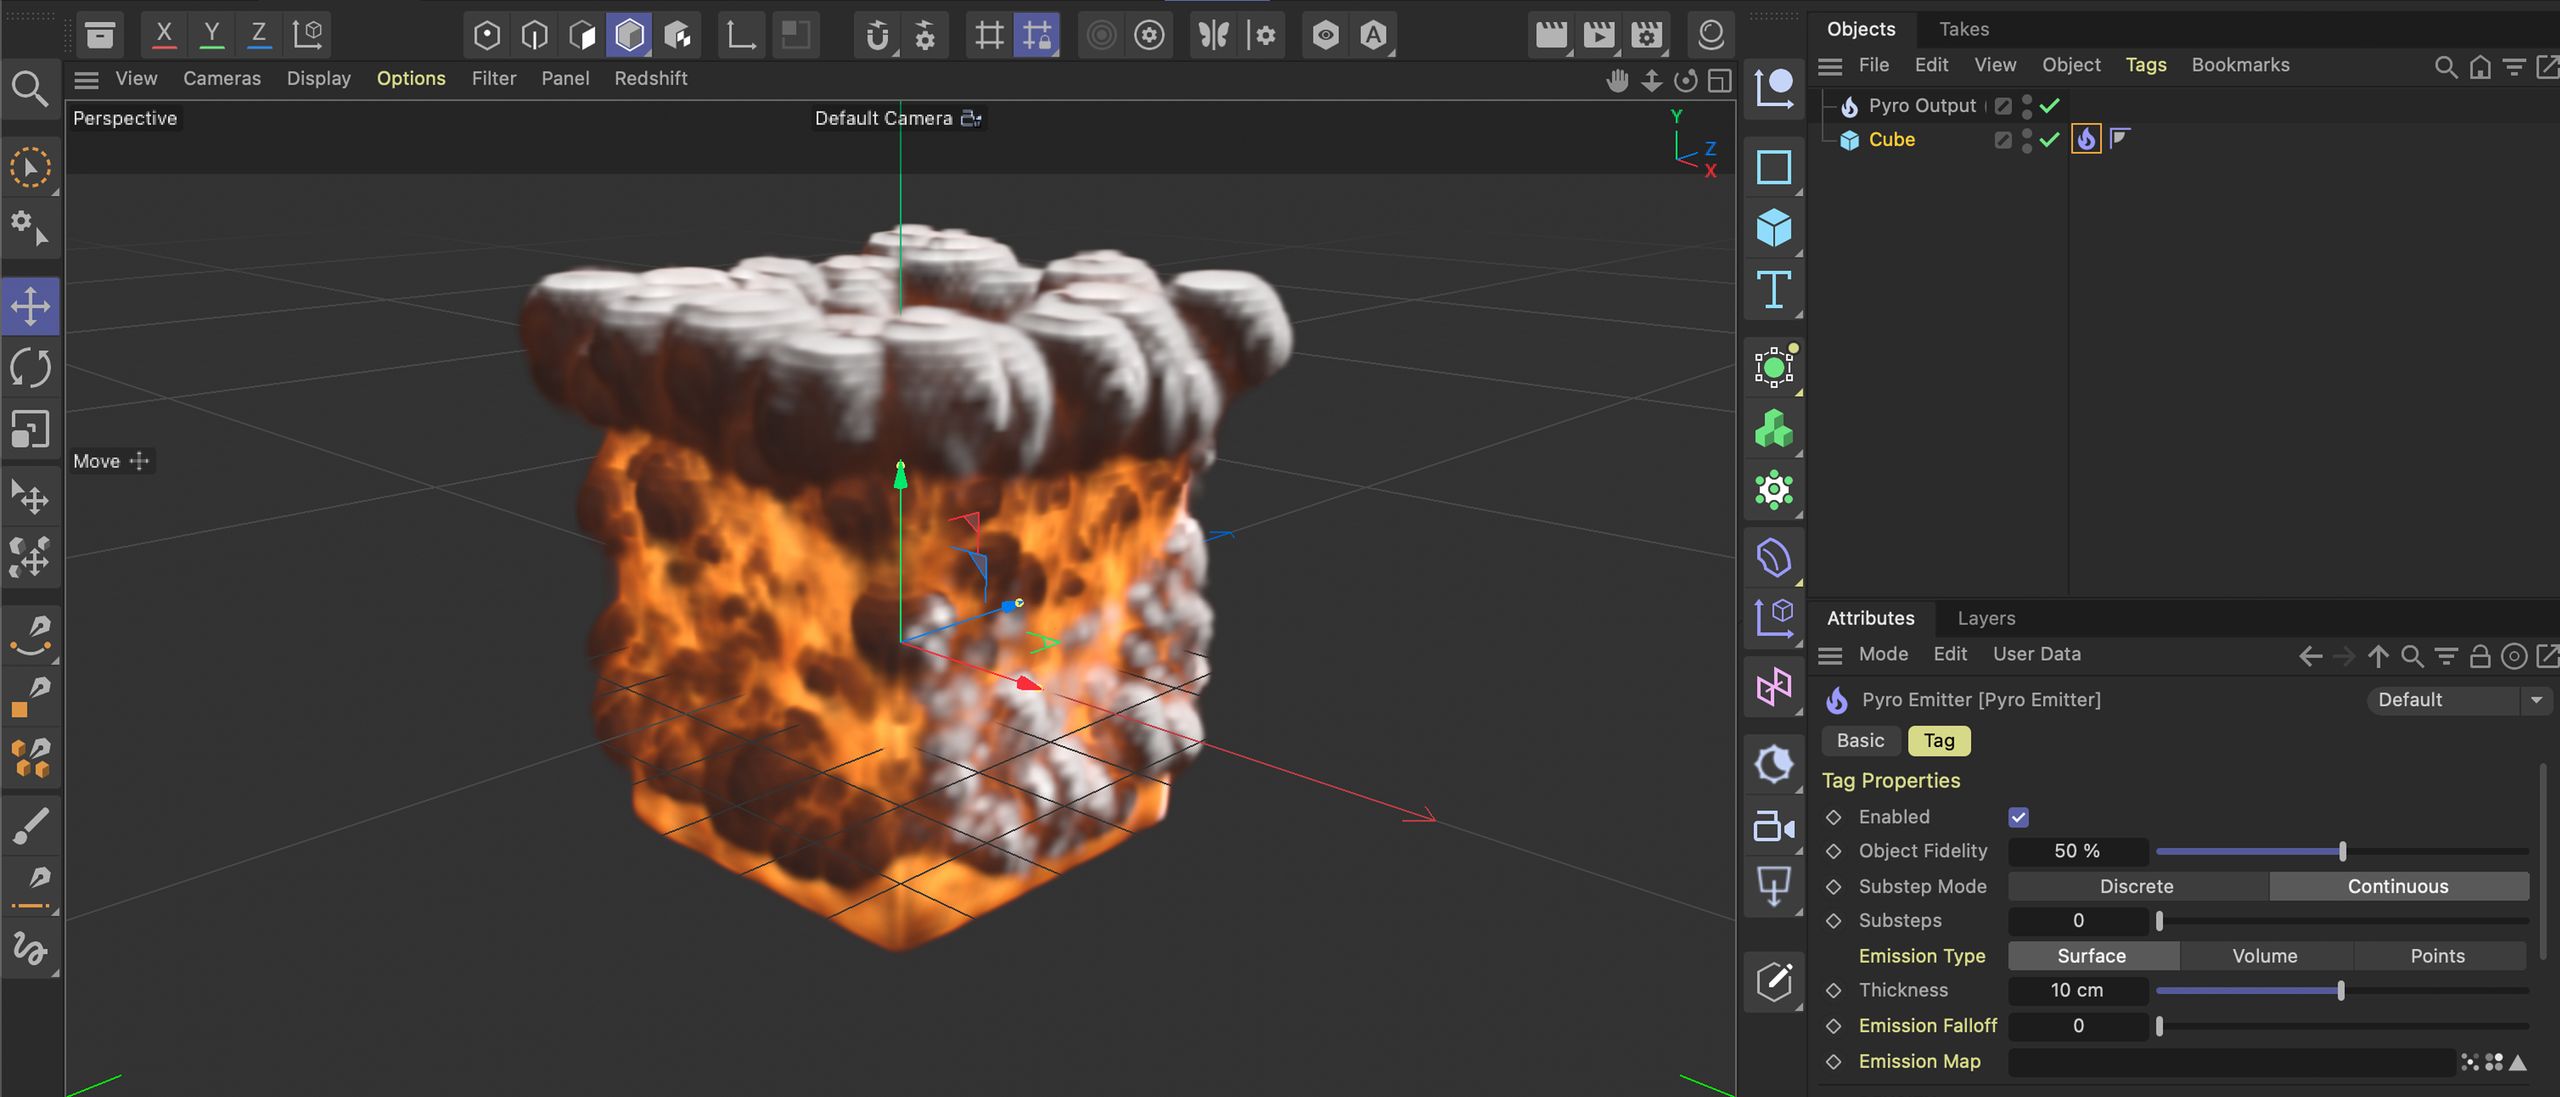This screenshot has height=1097, width=2560.
Task: Toggle the Cube visibility dots
Action: (2026, 140)
